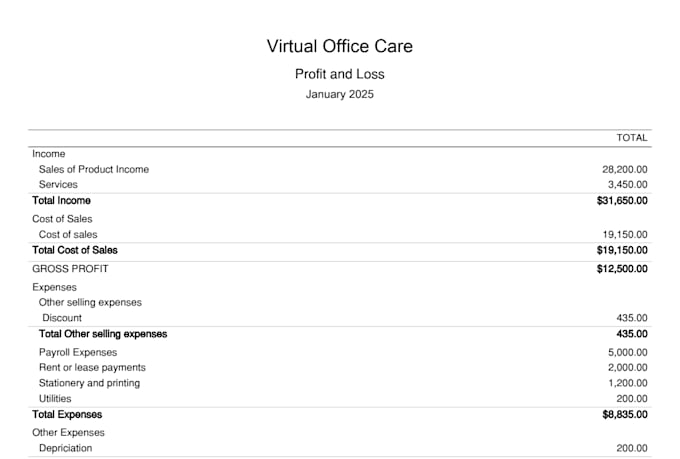680x459 pixels.
Task: Open the 5,000.00 payroll amount
Action: (628, 352)
